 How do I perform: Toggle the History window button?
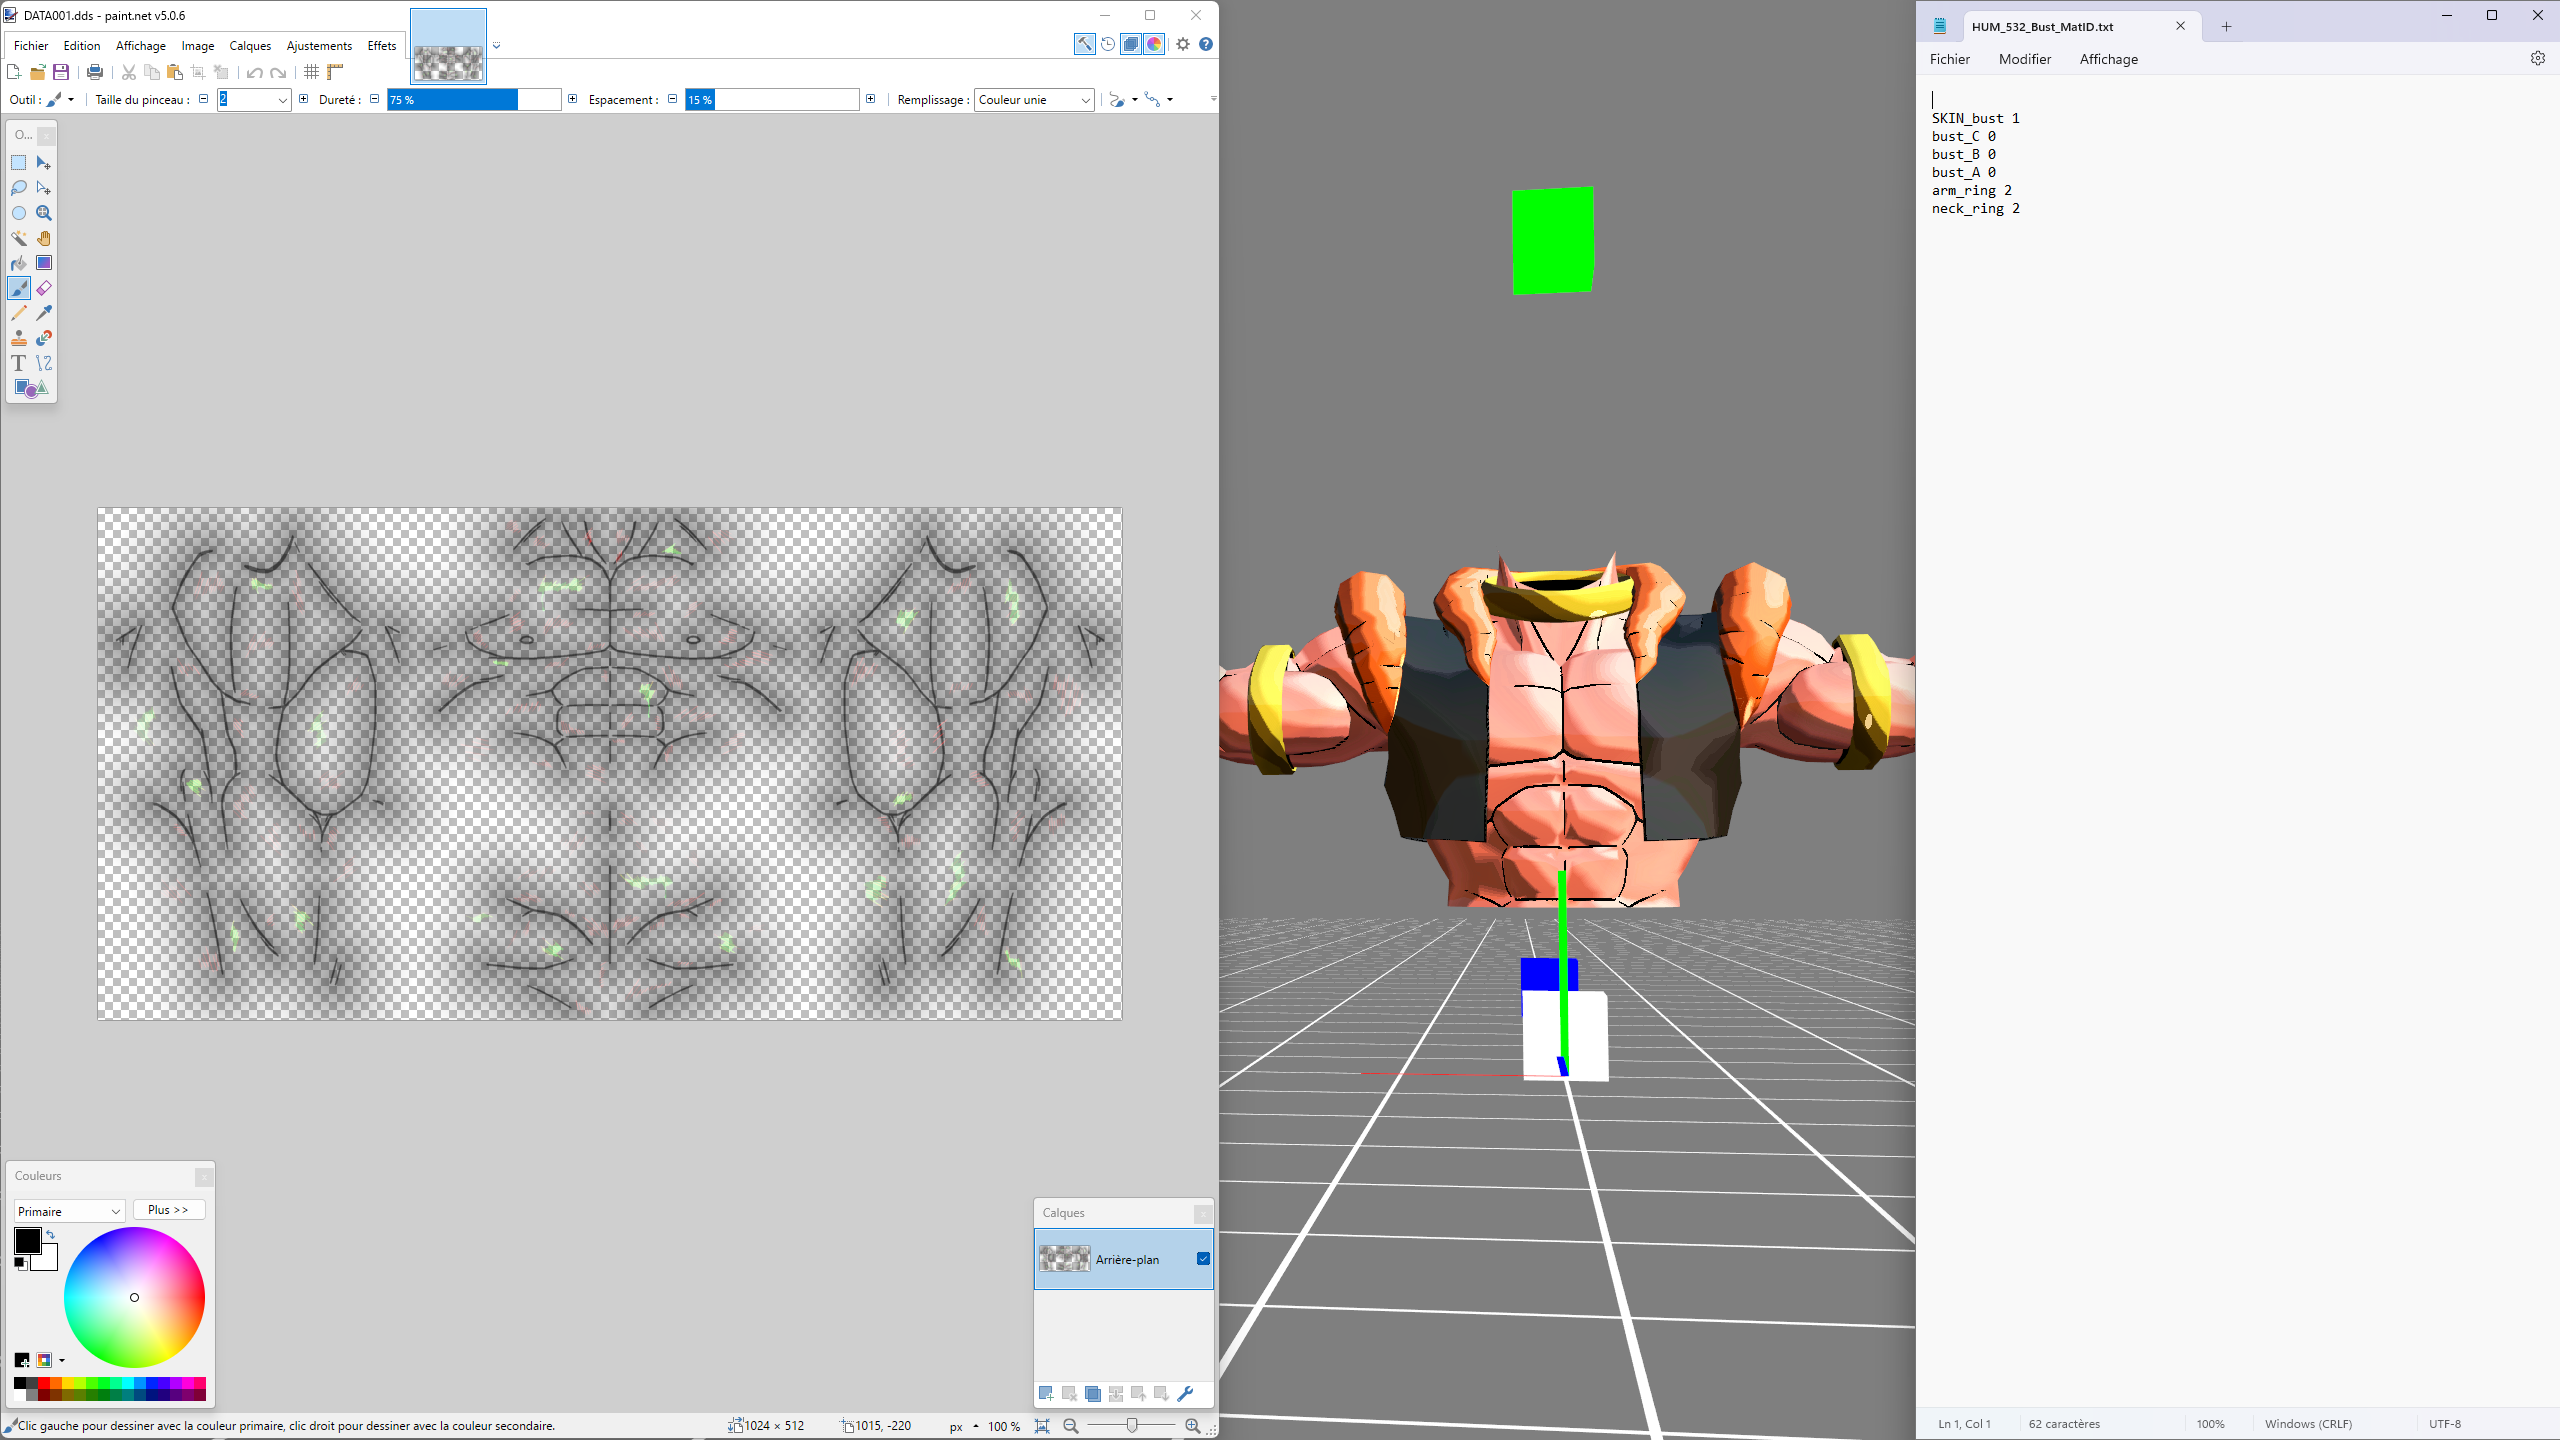1108,44
